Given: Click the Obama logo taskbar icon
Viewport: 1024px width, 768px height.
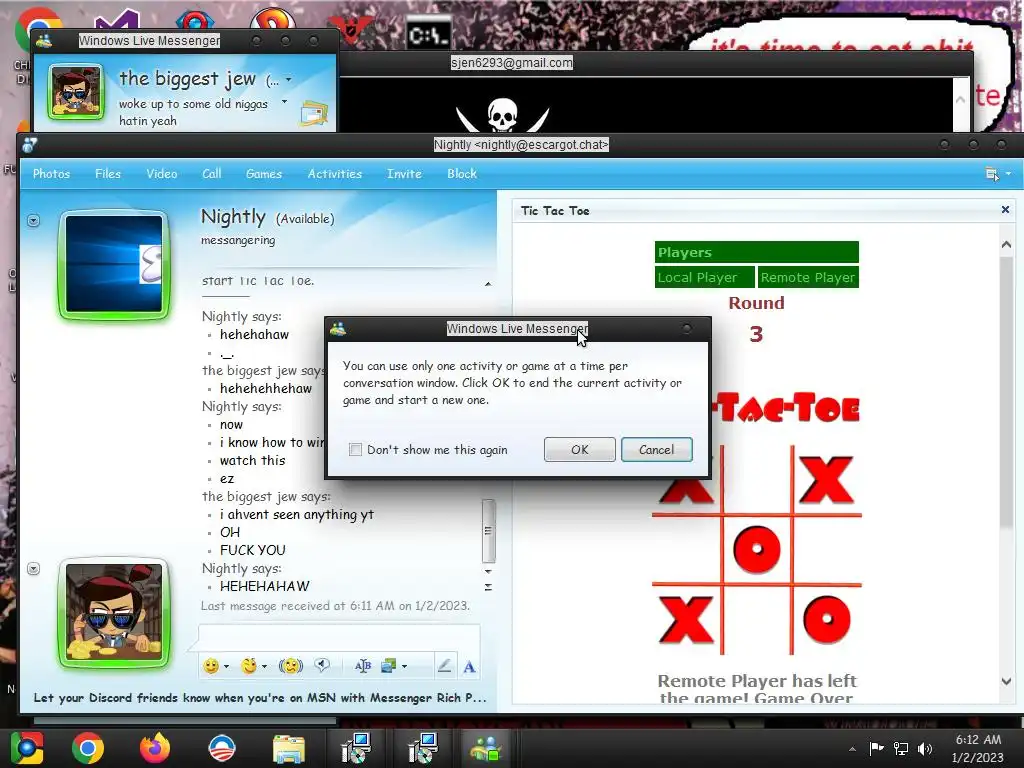Looking at the screenshot, I should (x=222, y=748).
